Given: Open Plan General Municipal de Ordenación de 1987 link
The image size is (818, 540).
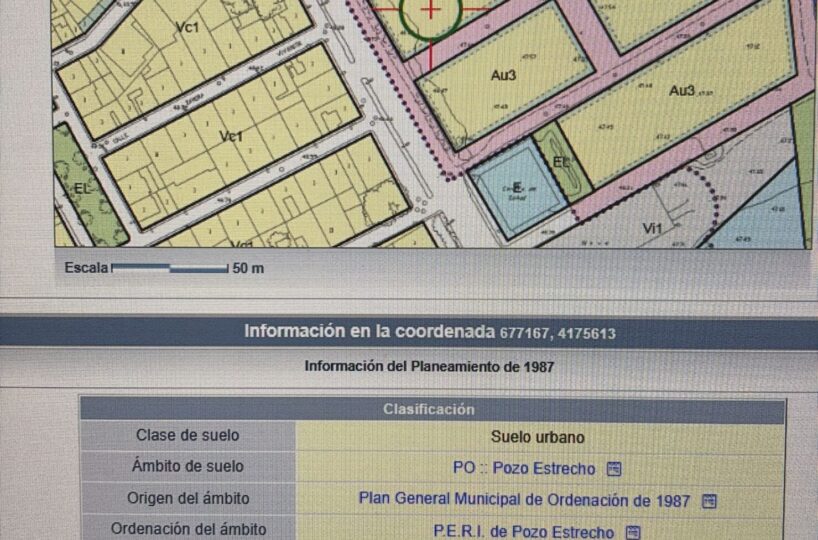Looking at the screenshot, I should click(x=524, y=501).
